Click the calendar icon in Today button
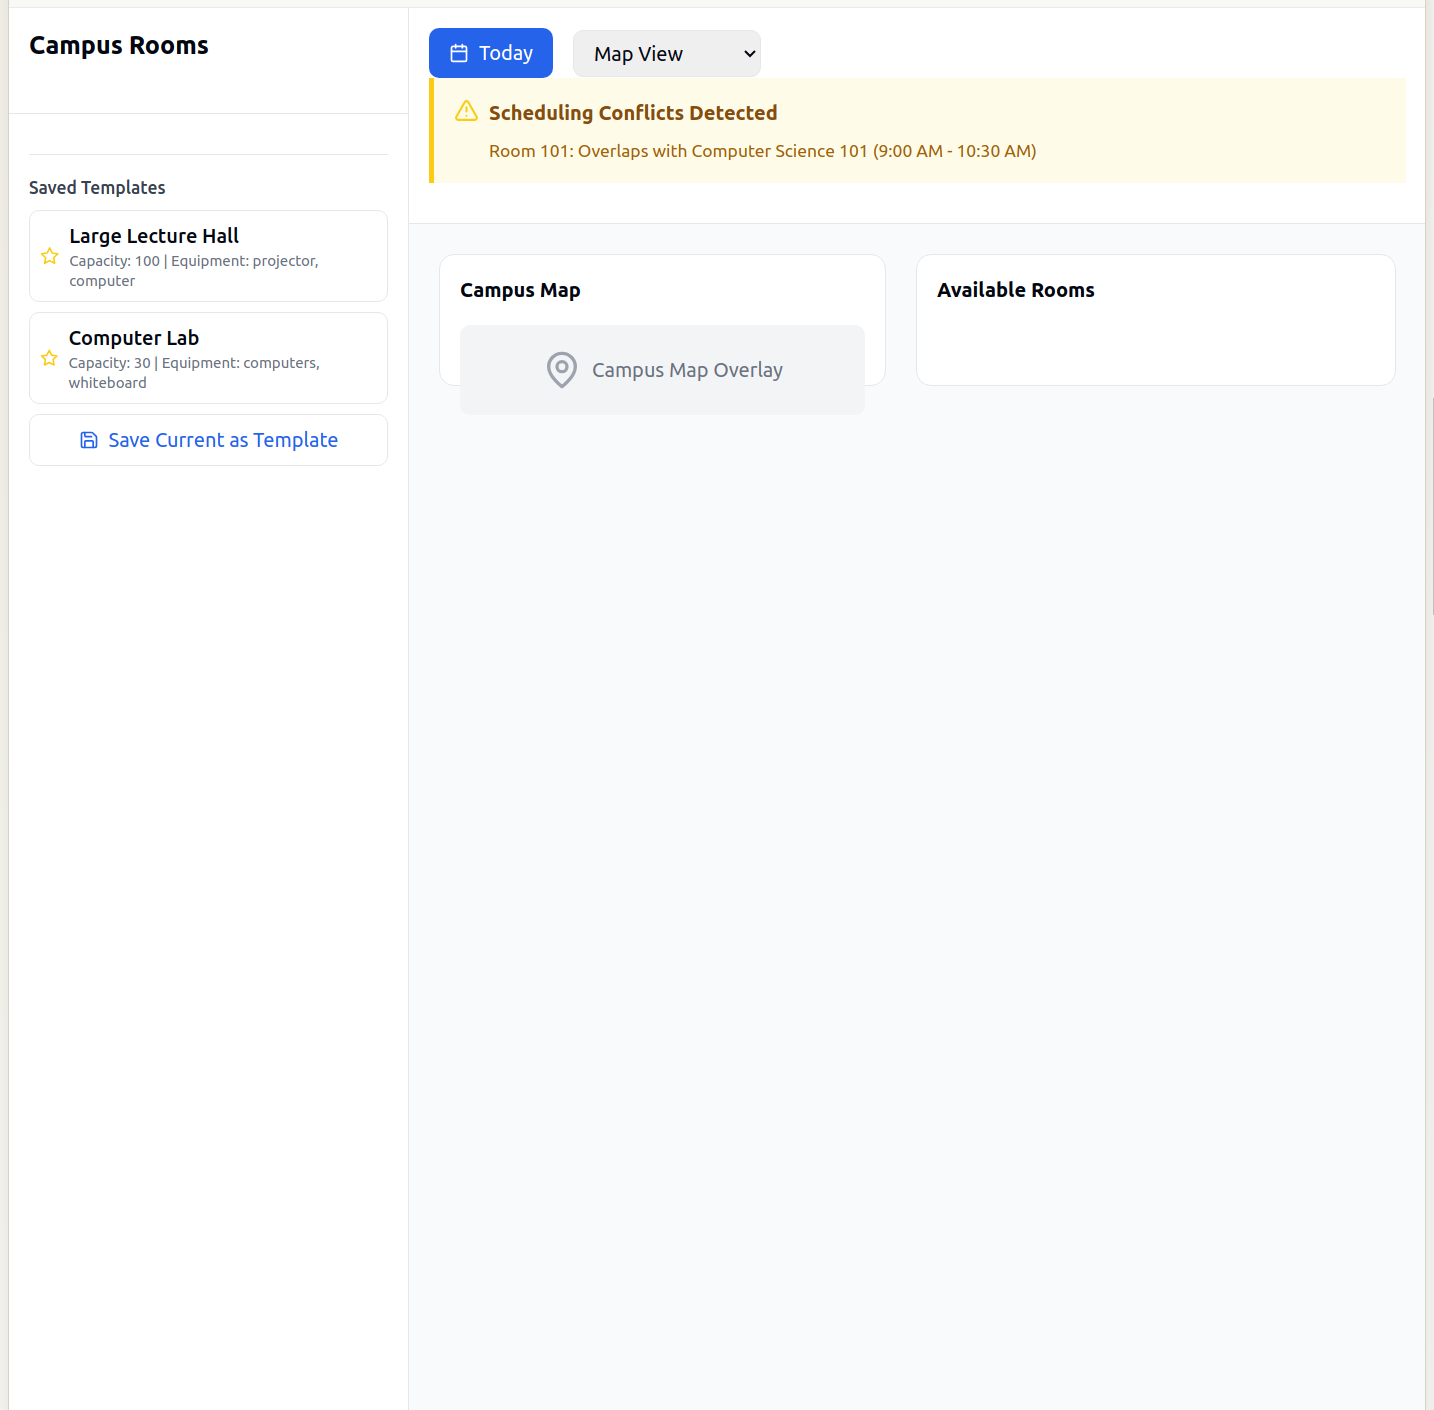Image resolution: width=1434 pixels, height=1410 pixels. (459, 54)
